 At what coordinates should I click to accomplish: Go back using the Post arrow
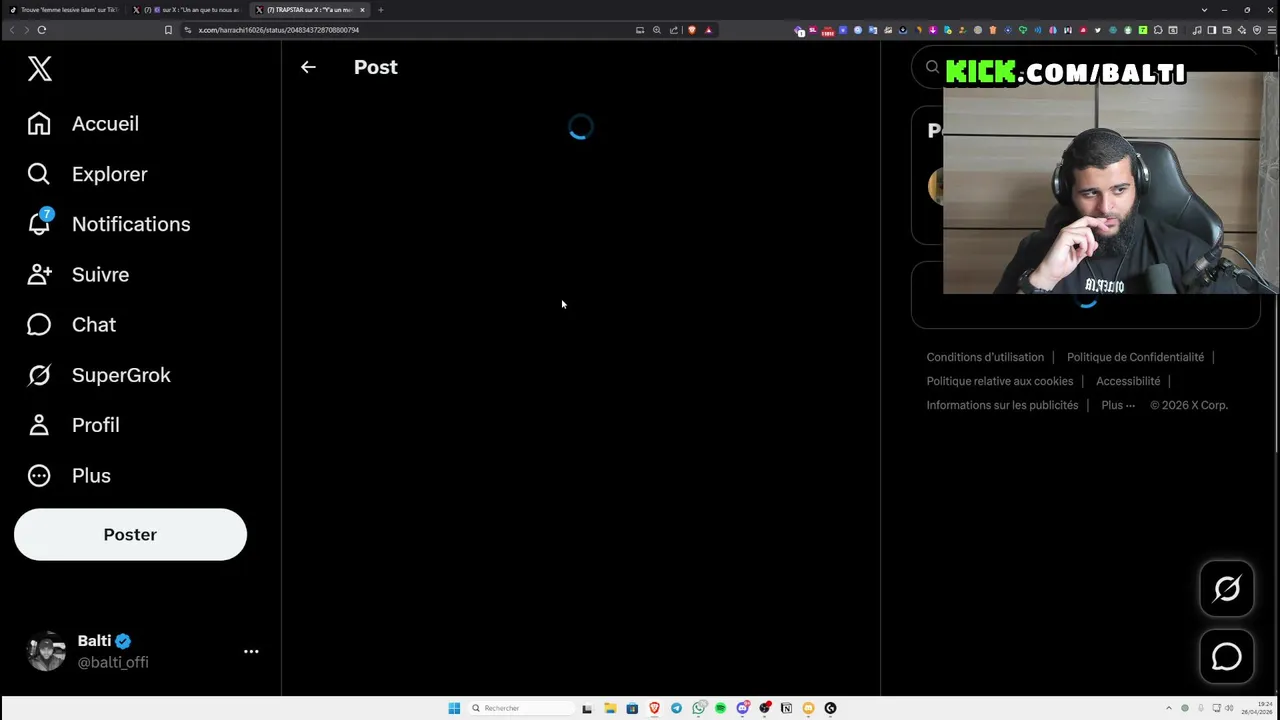pos(308,67)
